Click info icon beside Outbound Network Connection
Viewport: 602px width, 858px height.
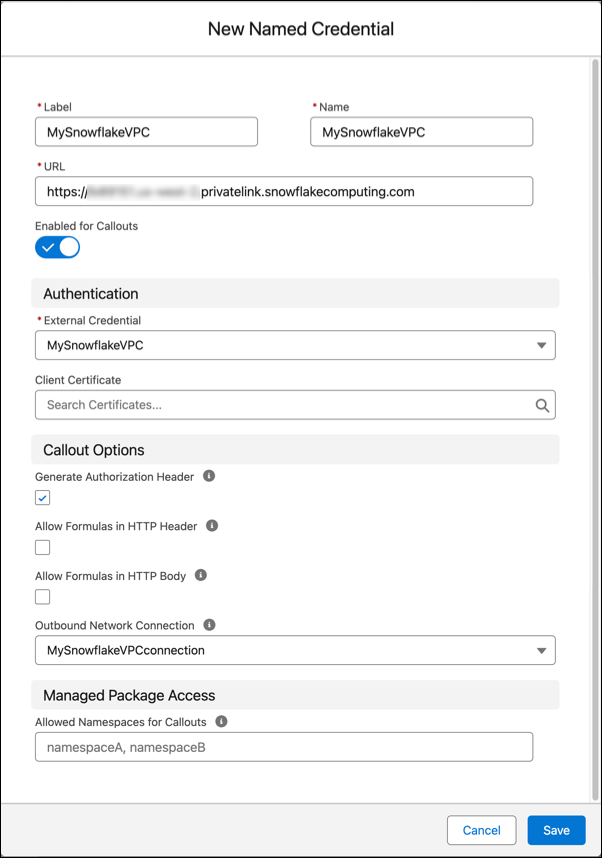tap(209, 624)
